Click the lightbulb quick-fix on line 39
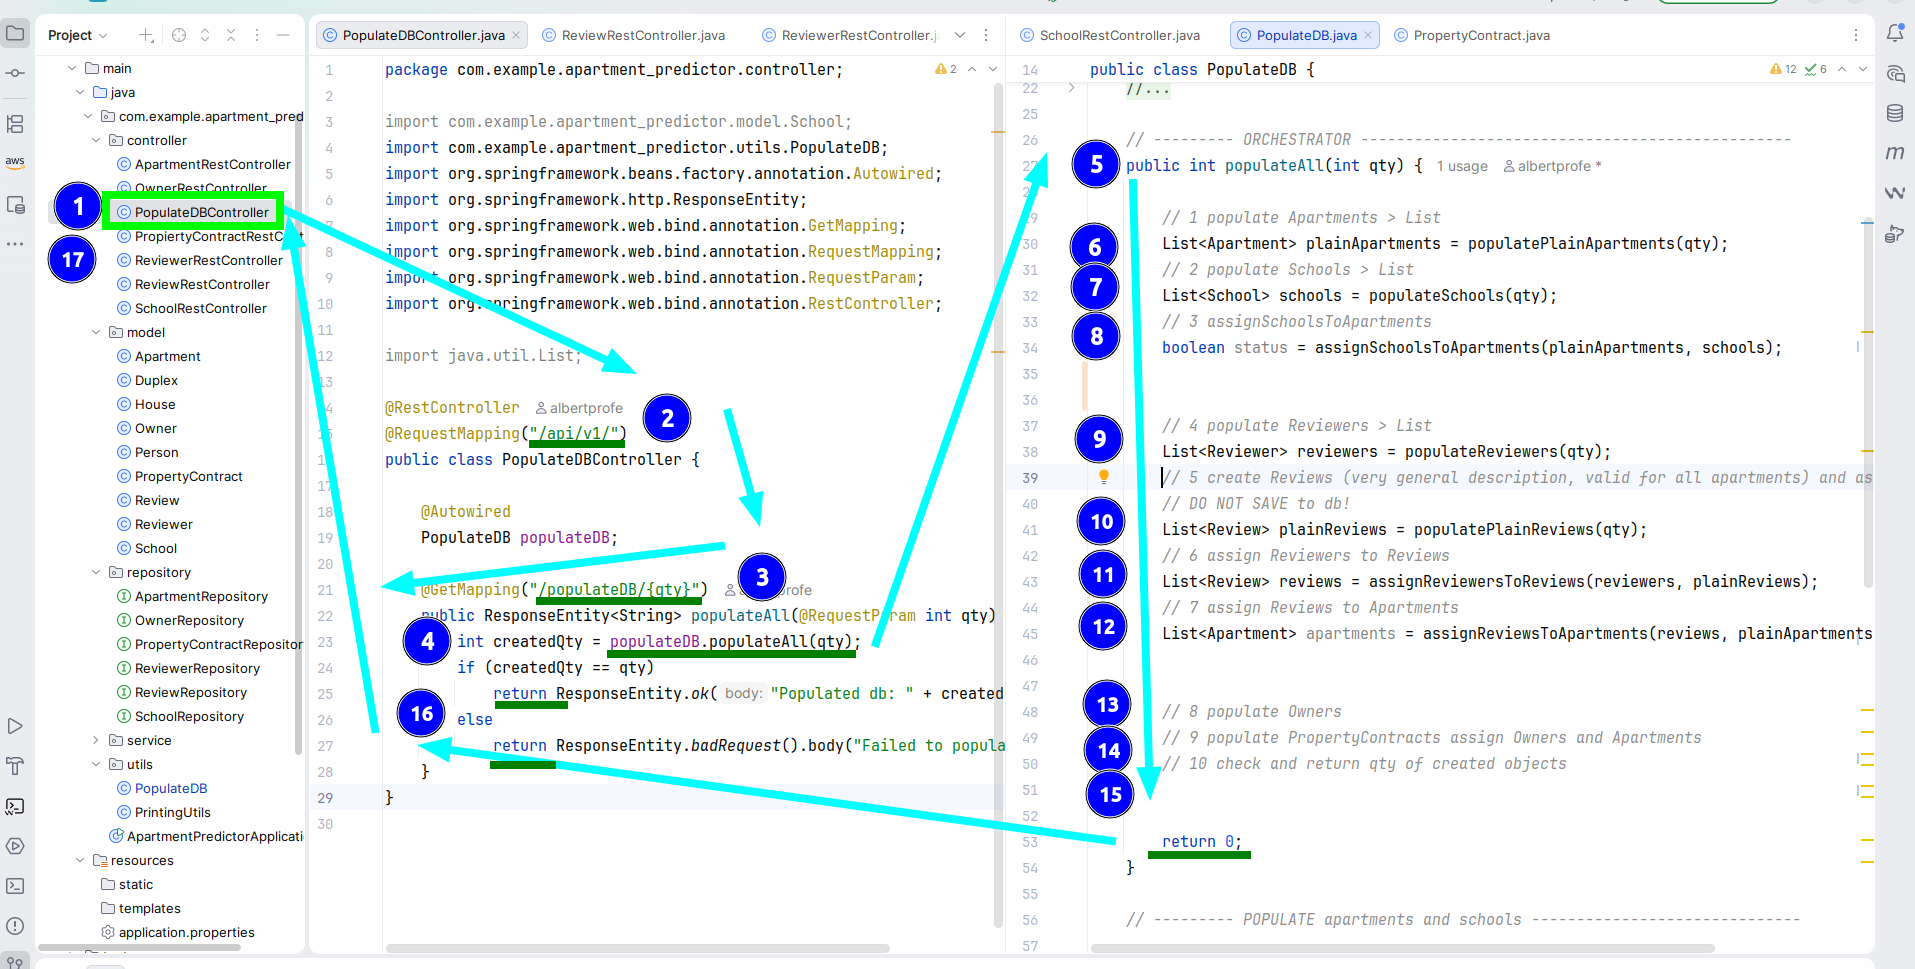The width and height of the screenshot is (1915, 969). [1104, 477]
